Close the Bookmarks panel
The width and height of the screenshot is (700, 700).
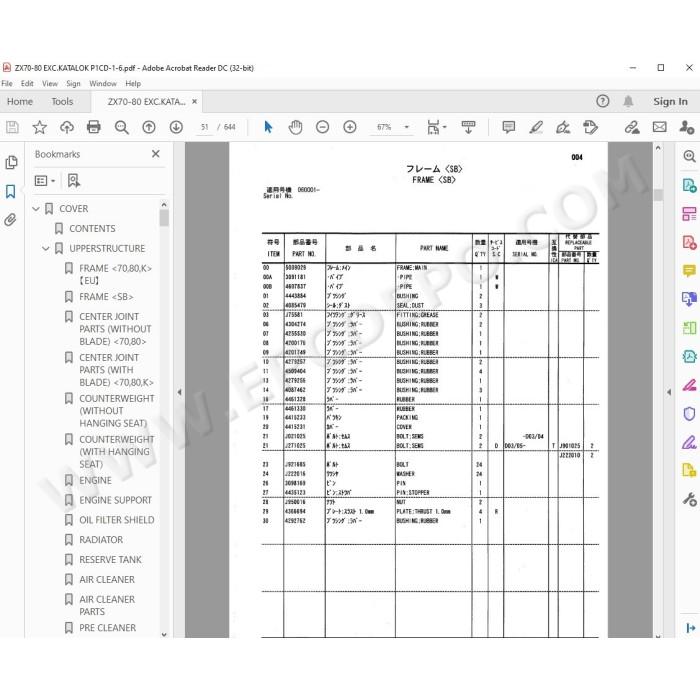(x=155, y=154)
